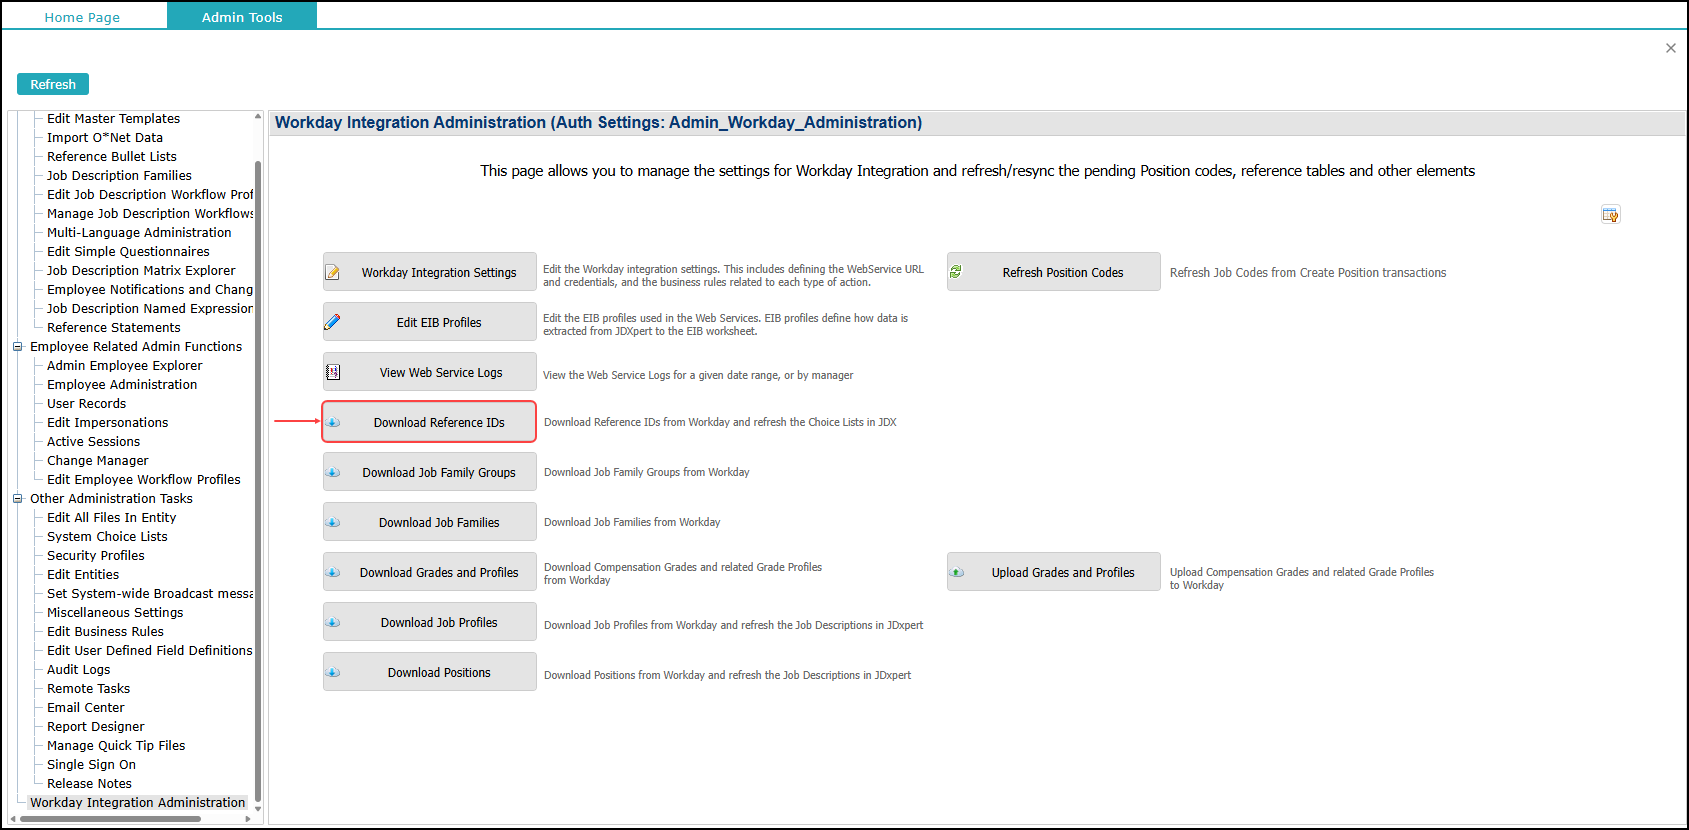Open User Records
The width and height of the screenshot is (1689, 830).
(x=87, y=404)
